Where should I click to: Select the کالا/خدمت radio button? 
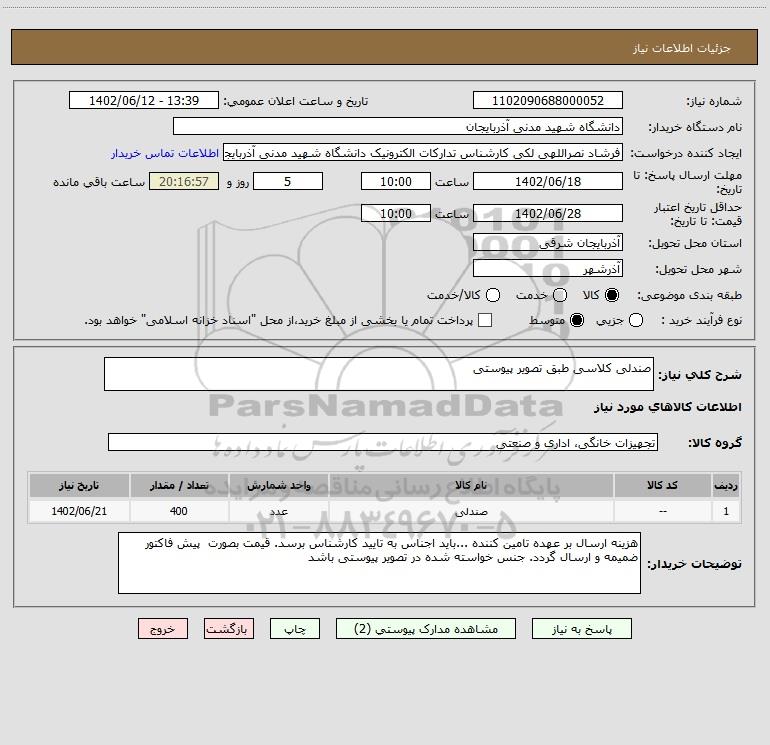[493, 295]
